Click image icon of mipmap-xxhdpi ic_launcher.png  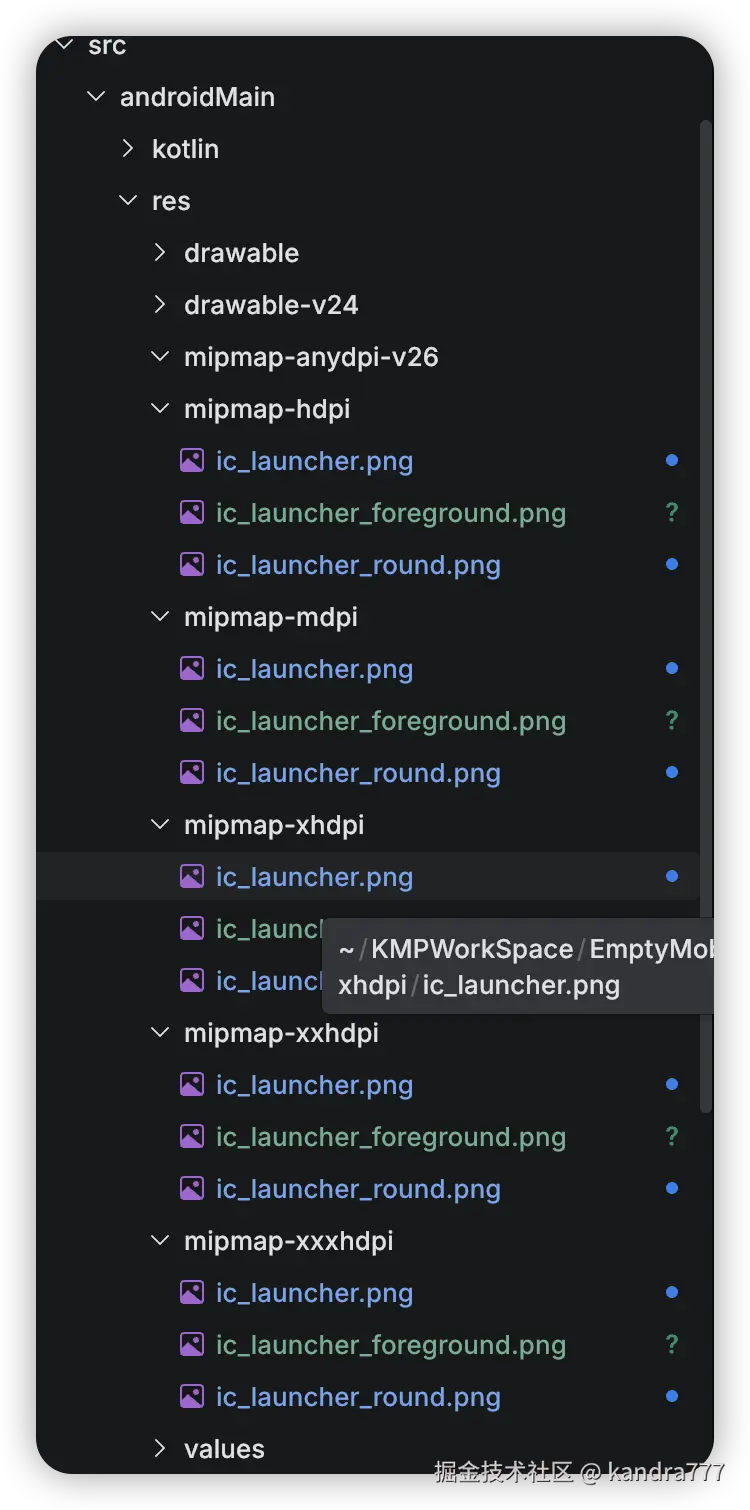tap(192, 1085)
